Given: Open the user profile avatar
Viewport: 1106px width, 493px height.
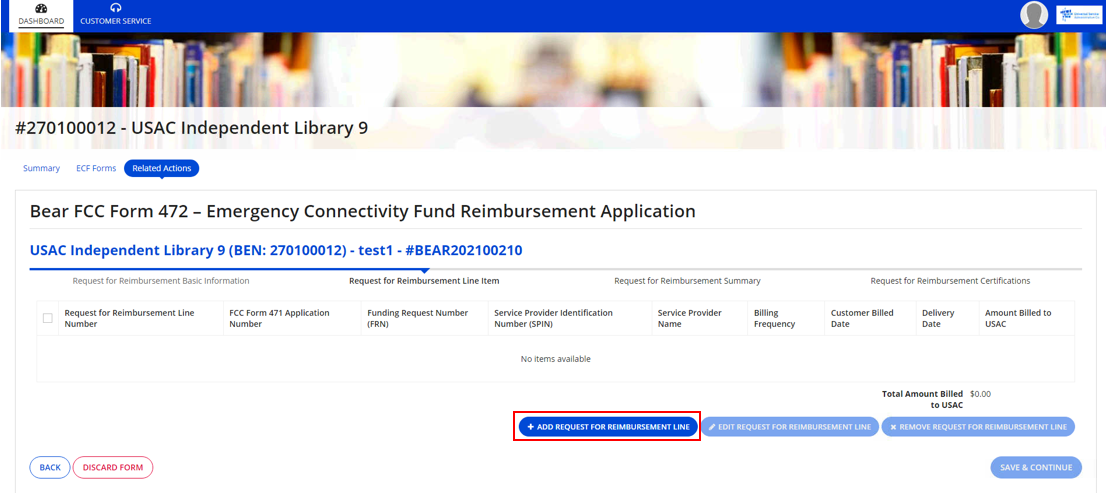Looking at the screenshot, I should [x=1034, y=16].
